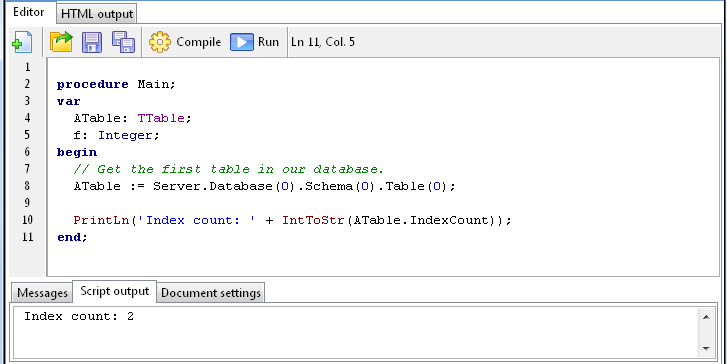Click 'procedure Main;' on line 2
This screenshot has height=364, width=727.
tap(116, 84)
